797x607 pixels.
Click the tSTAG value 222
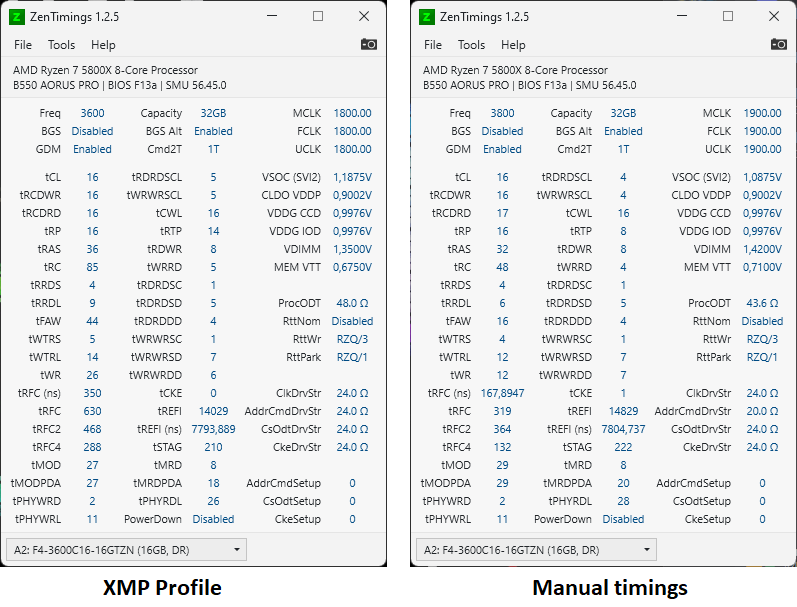click(623, 447)
